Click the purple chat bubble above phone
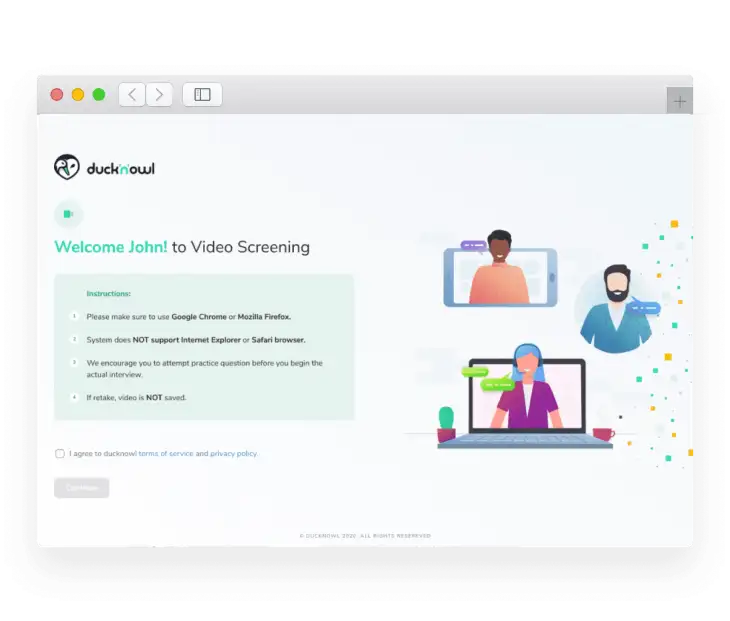The image size is (730, 621). [472, 245]
